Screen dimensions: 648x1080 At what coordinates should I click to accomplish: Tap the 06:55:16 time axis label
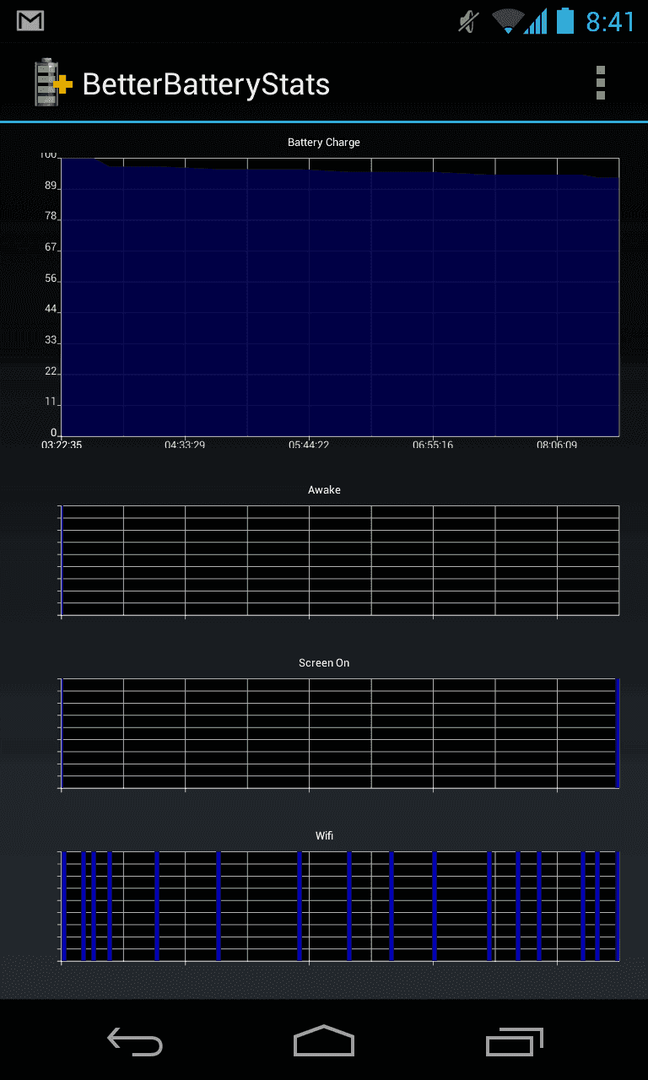[432, 445]
